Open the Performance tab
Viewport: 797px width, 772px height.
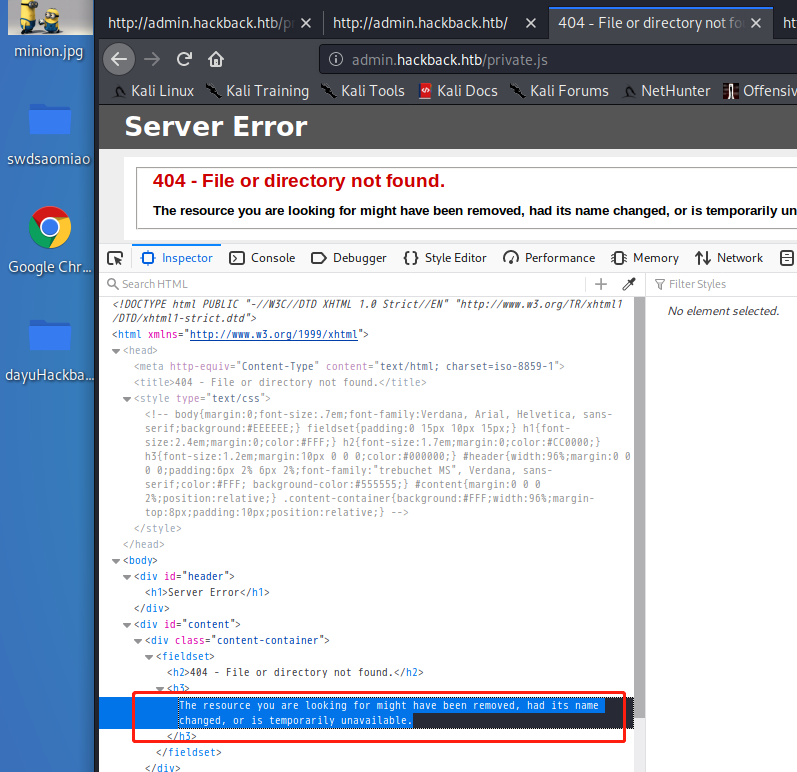549,258
